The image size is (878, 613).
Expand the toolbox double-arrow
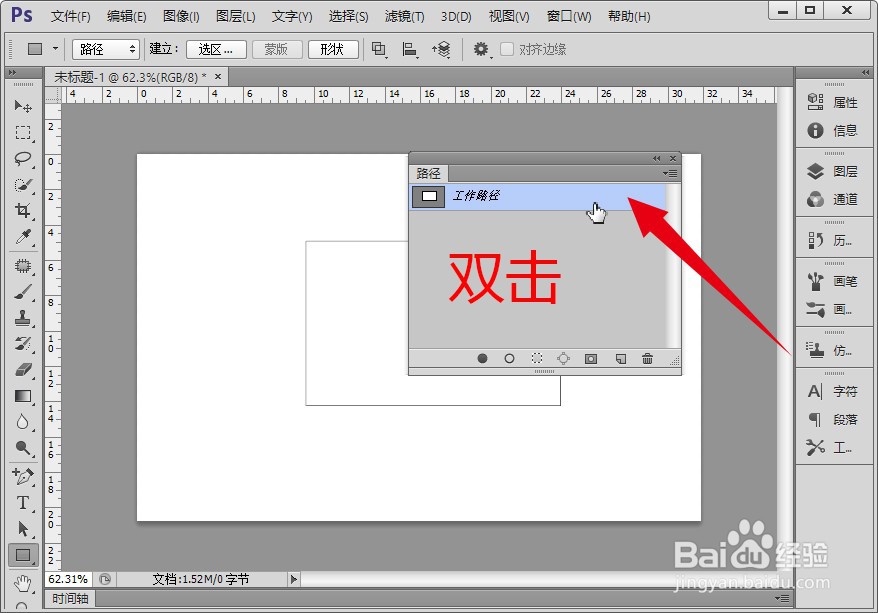coord(12,72)
